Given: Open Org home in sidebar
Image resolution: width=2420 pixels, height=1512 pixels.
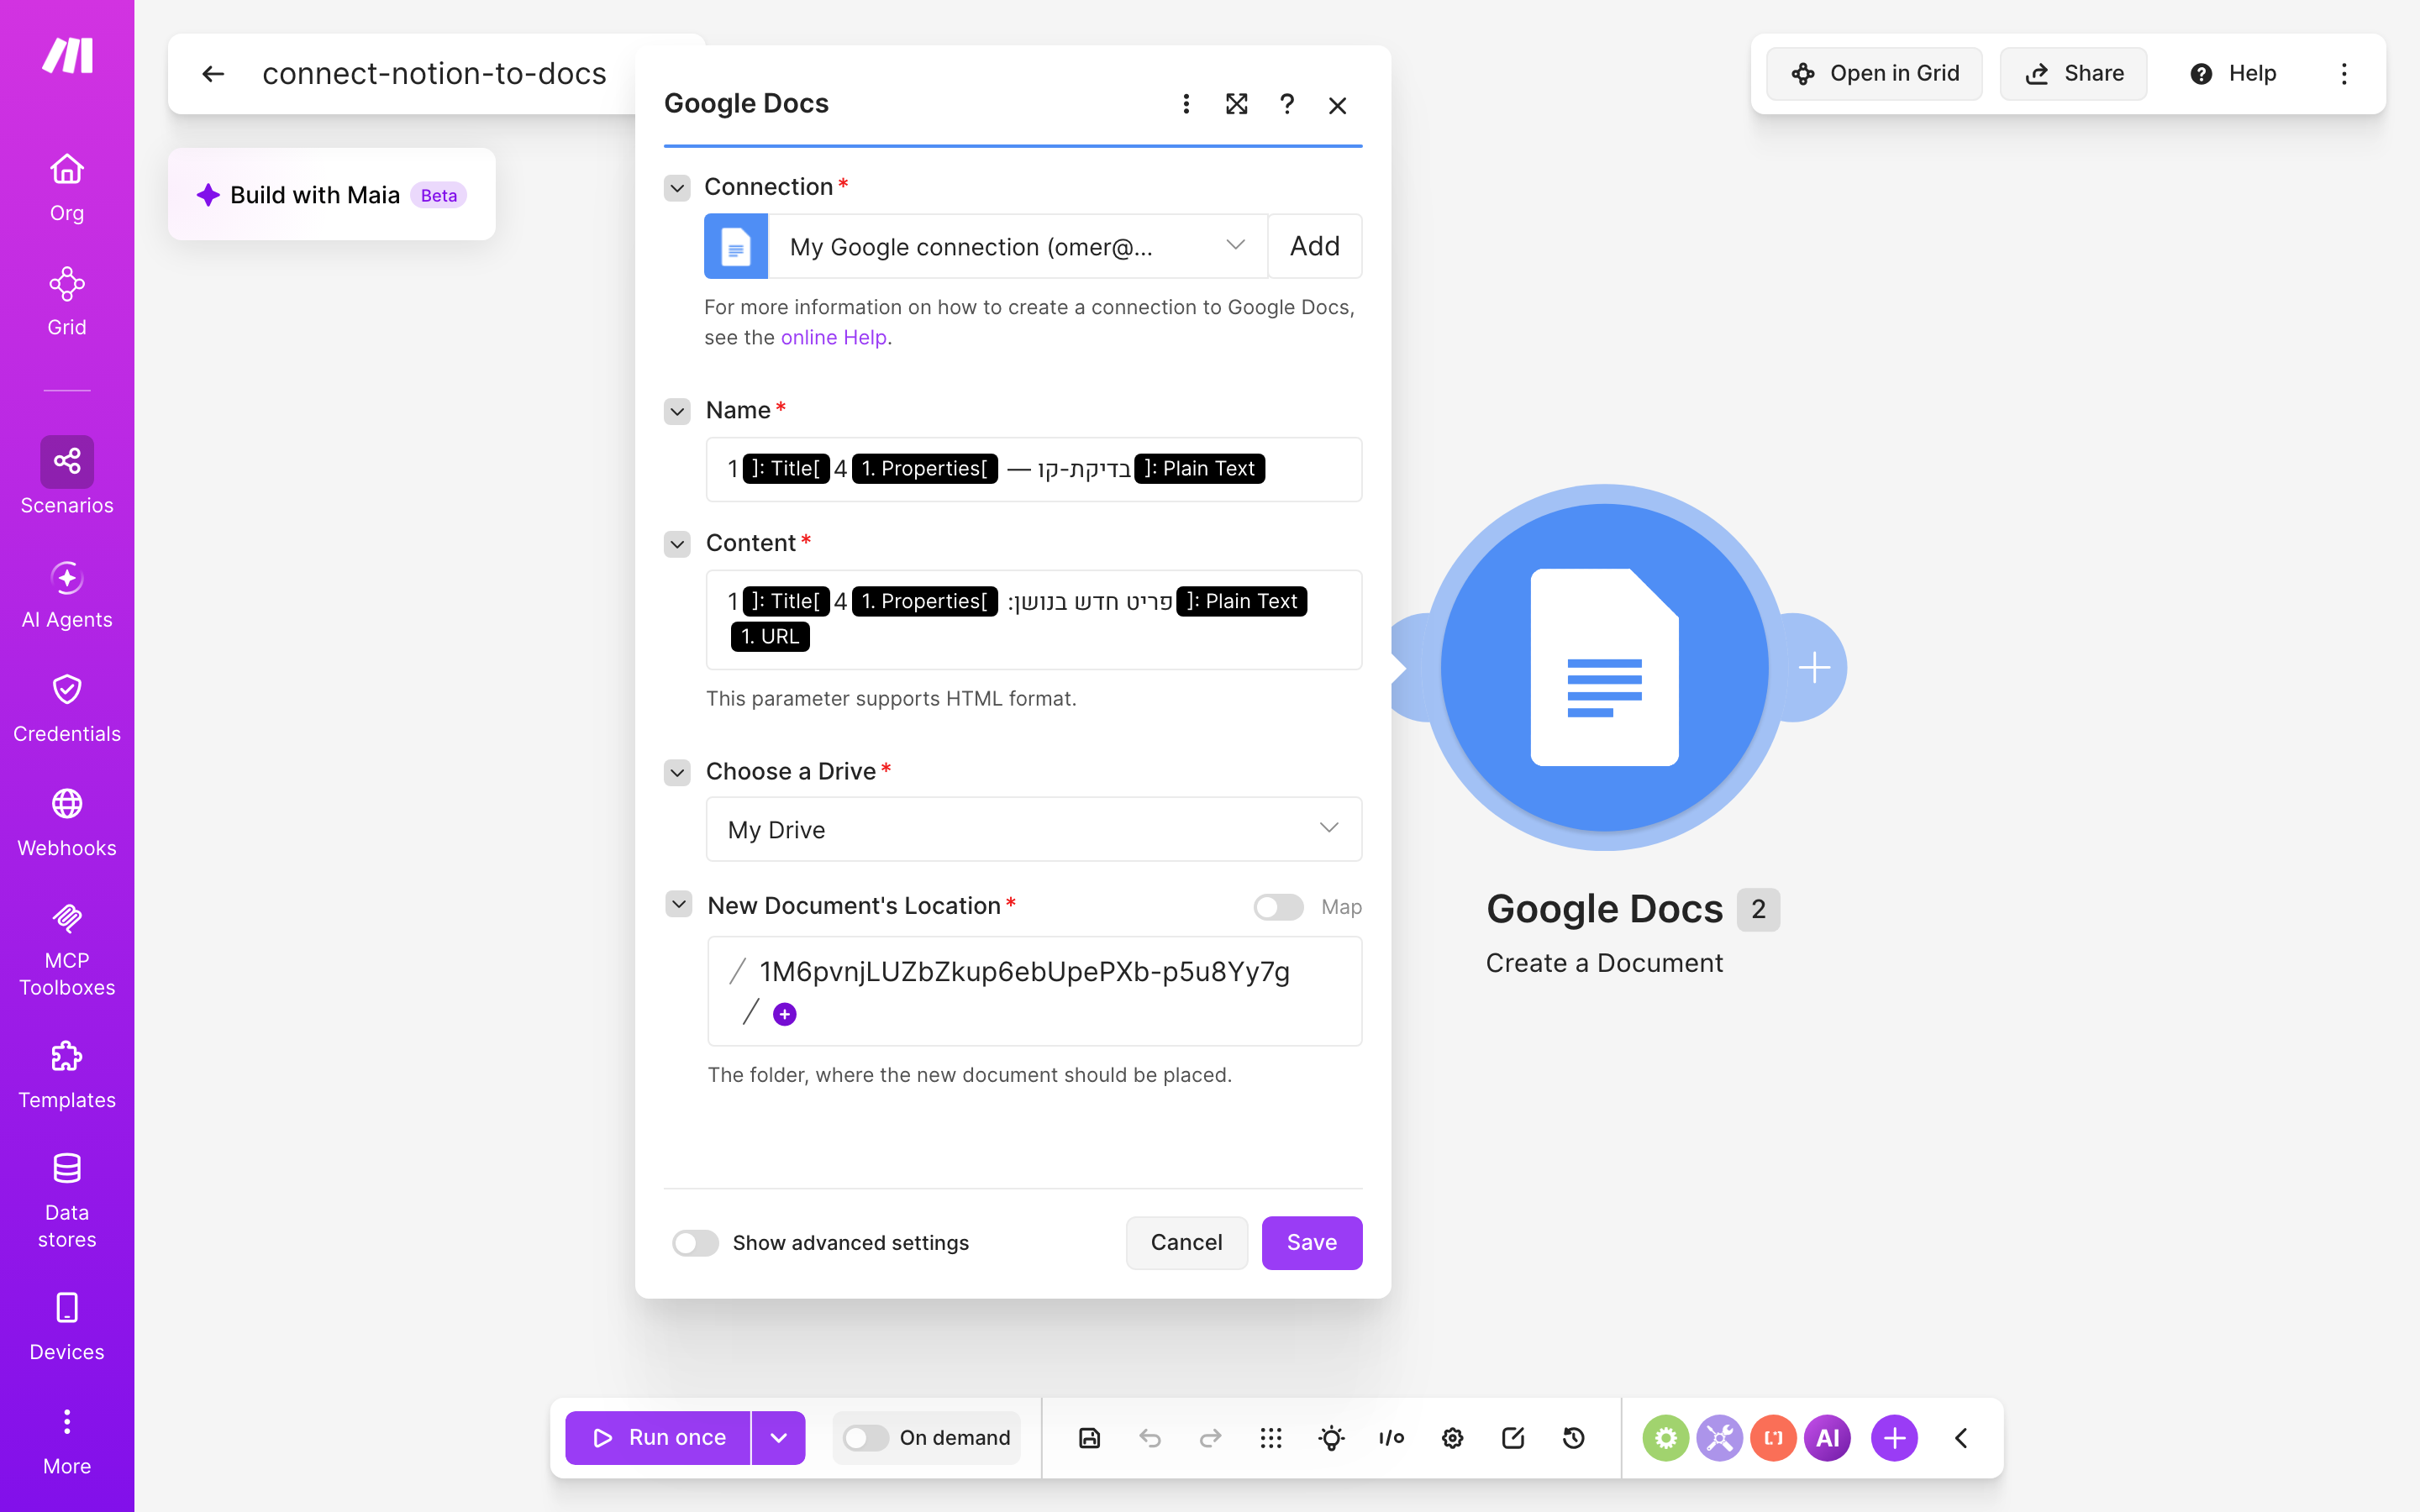Looking at the screenshot, I should tap(67, 187).
